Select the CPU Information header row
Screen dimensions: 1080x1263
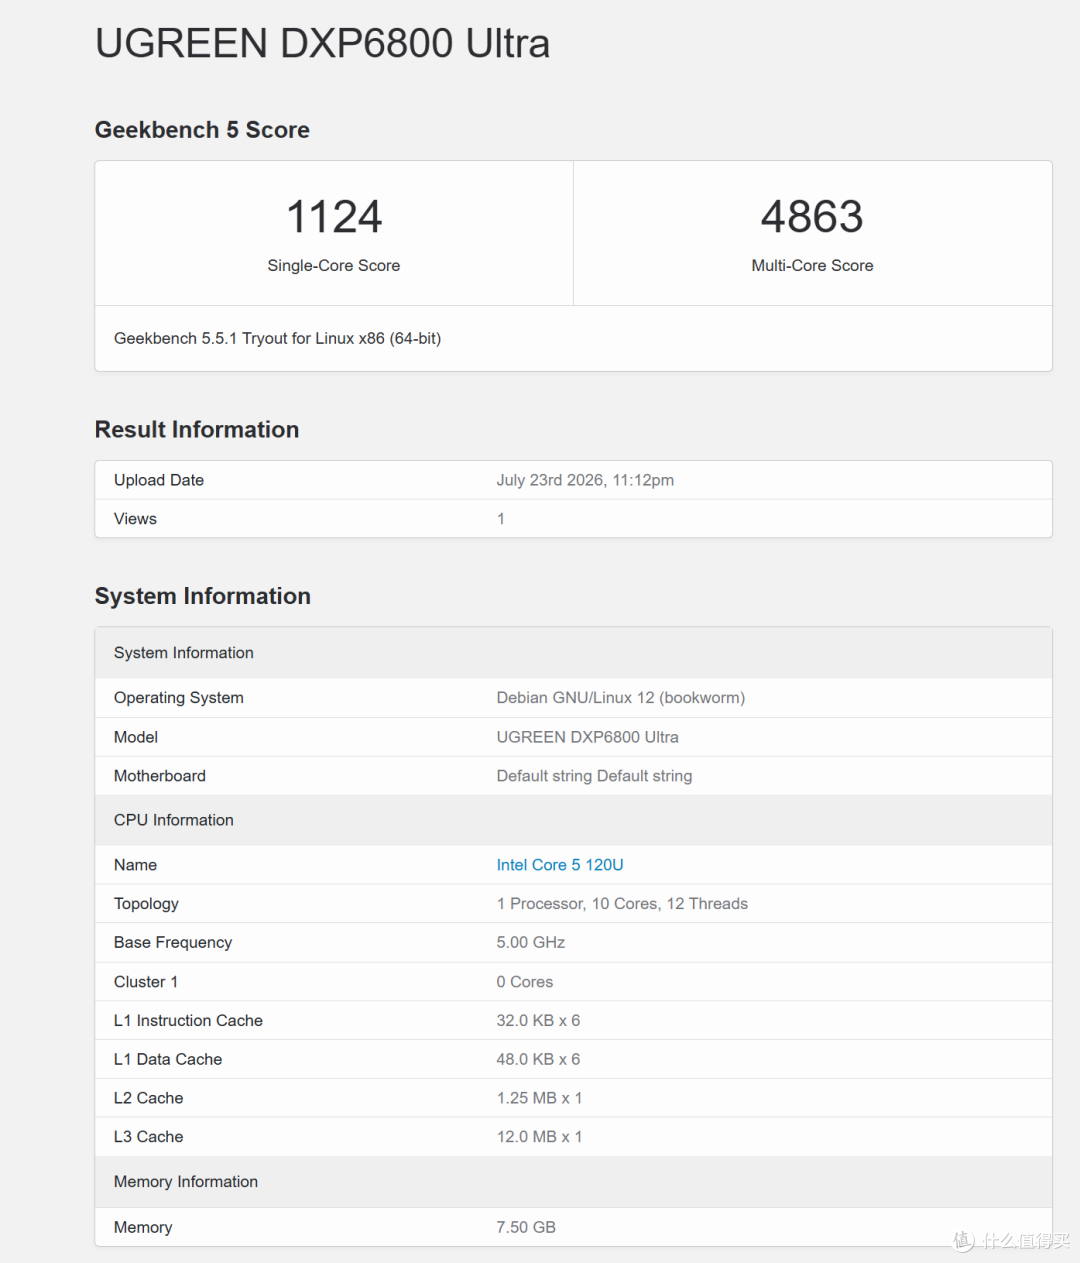coord(573,820)
